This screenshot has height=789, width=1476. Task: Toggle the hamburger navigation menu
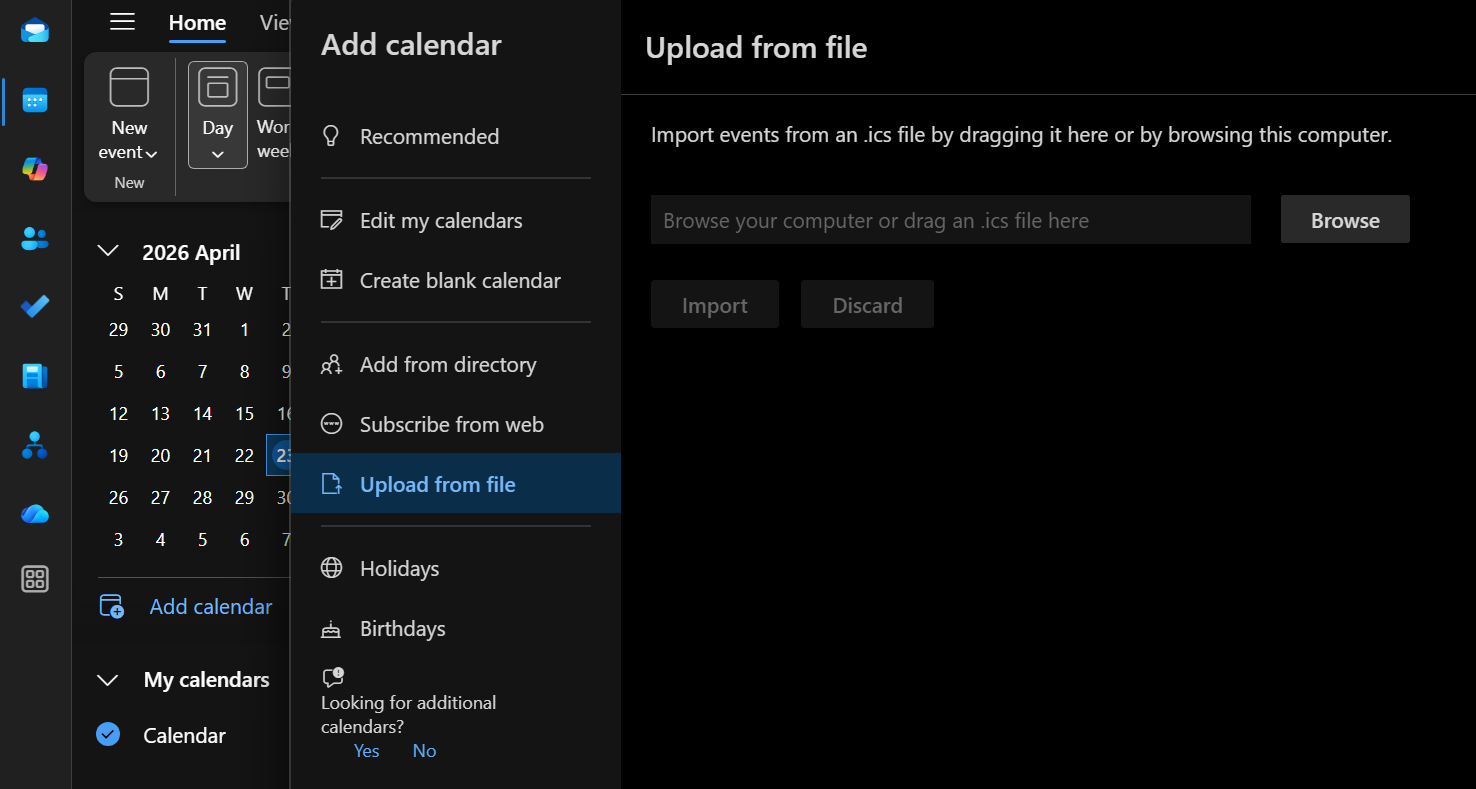(x=122, y=22)
